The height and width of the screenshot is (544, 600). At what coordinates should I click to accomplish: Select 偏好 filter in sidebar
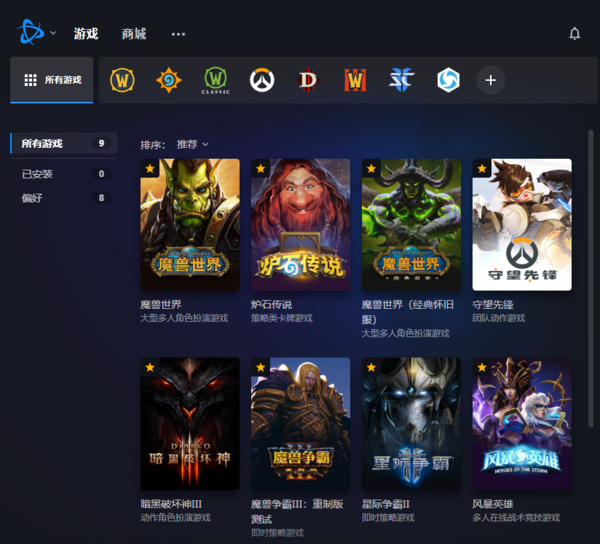[x=64, y=198]
